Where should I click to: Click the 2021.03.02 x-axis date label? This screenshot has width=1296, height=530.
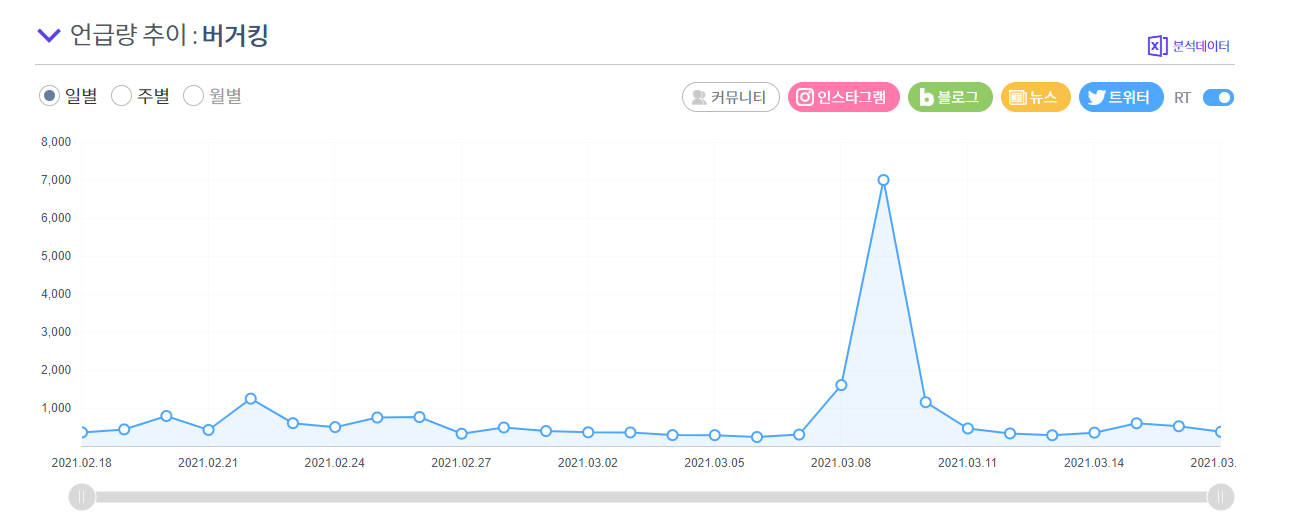click(588, 463)
